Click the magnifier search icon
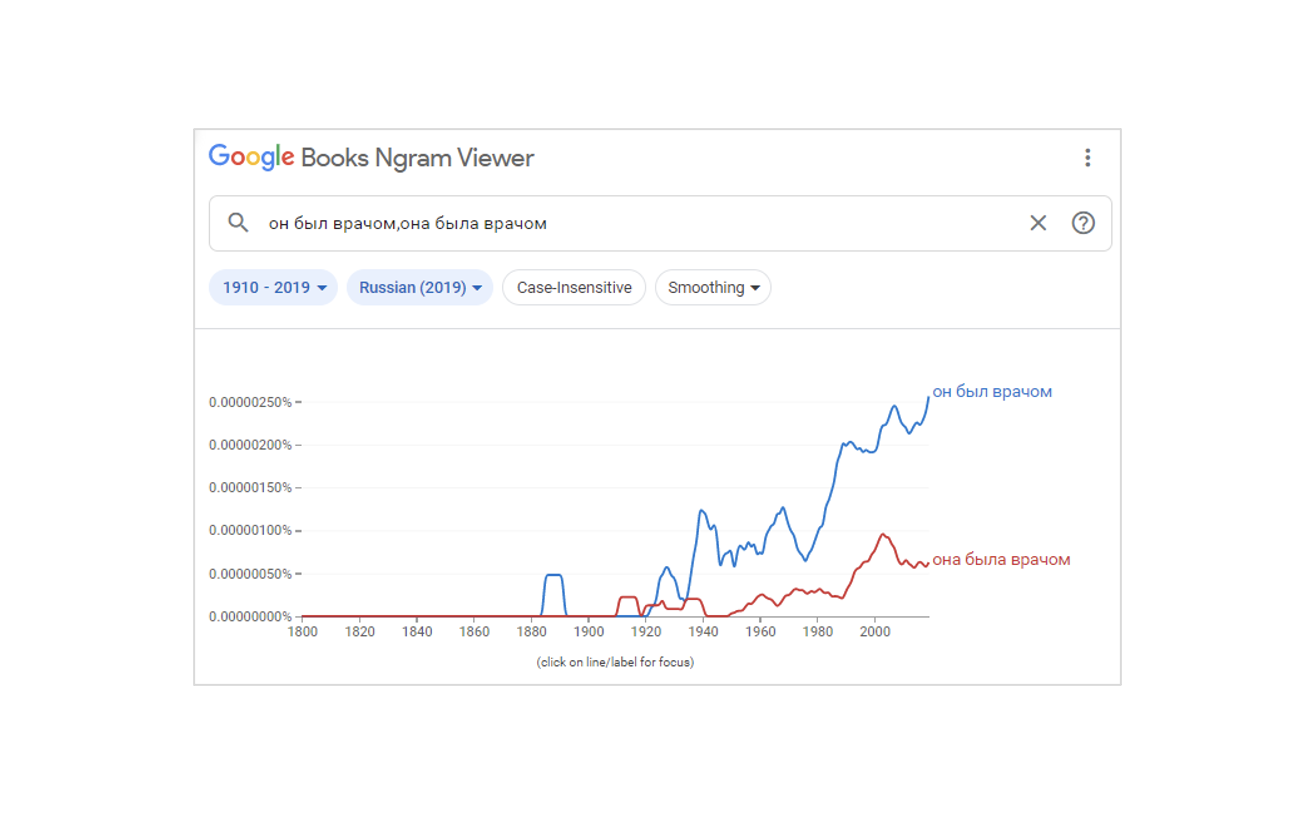 [238, 223]
